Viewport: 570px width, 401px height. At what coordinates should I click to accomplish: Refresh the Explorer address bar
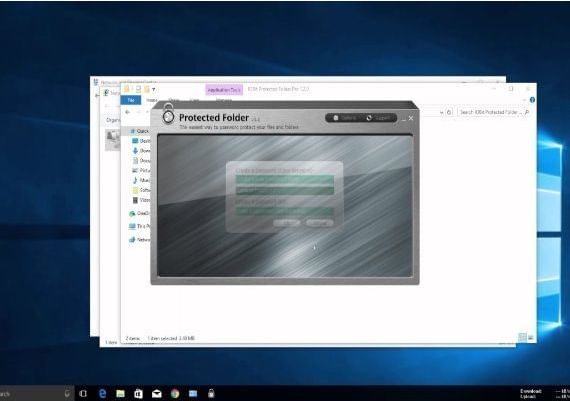tap(449, 112)
